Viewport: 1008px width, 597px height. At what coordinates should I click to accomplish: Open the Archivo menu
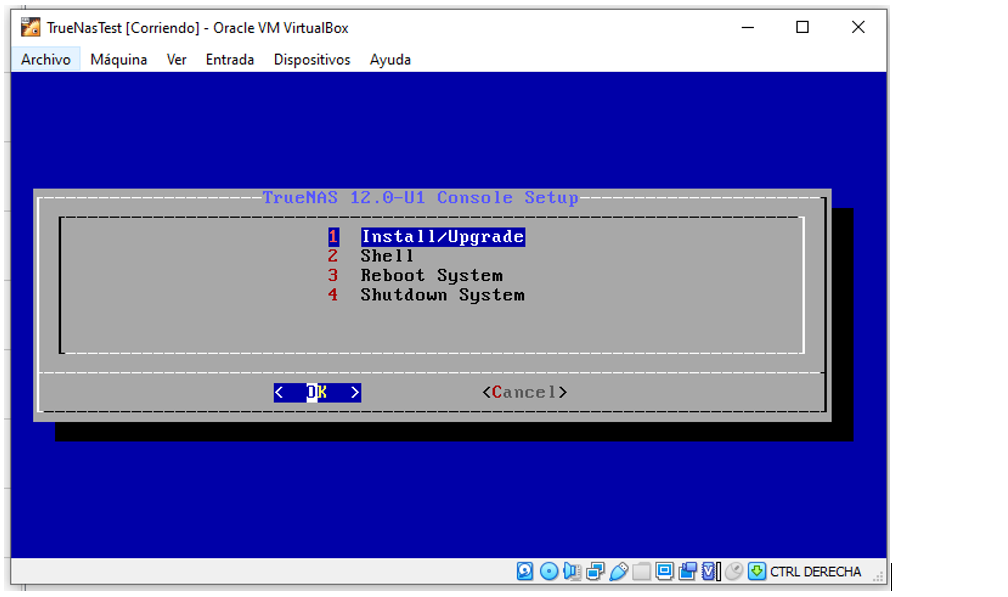click(46, 60)
